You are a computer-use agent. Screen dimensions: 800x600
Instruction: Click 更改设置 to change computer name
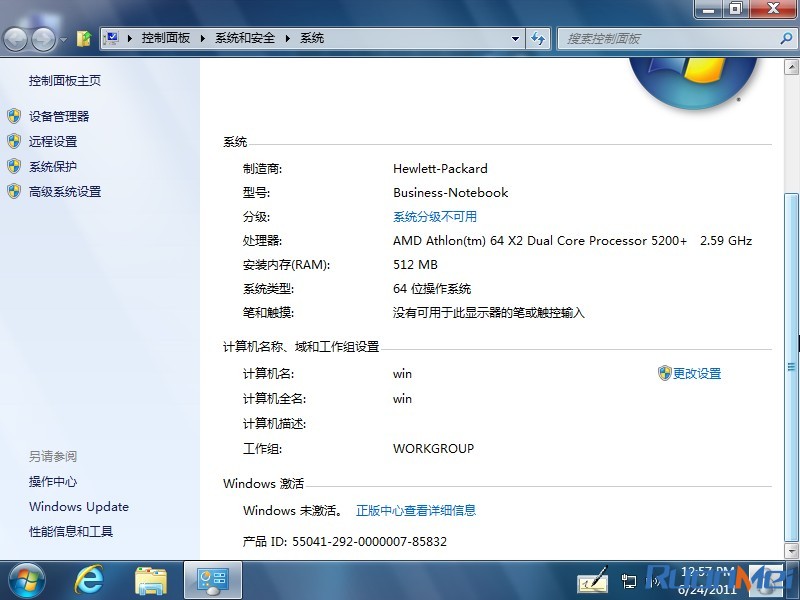697,373
